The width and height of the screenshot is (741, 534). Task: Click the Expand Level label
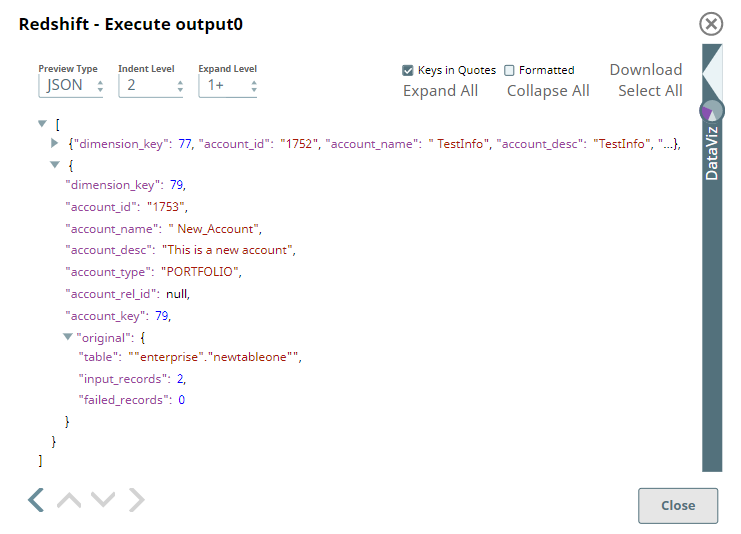pyautogui.click(x=228, y=69)
